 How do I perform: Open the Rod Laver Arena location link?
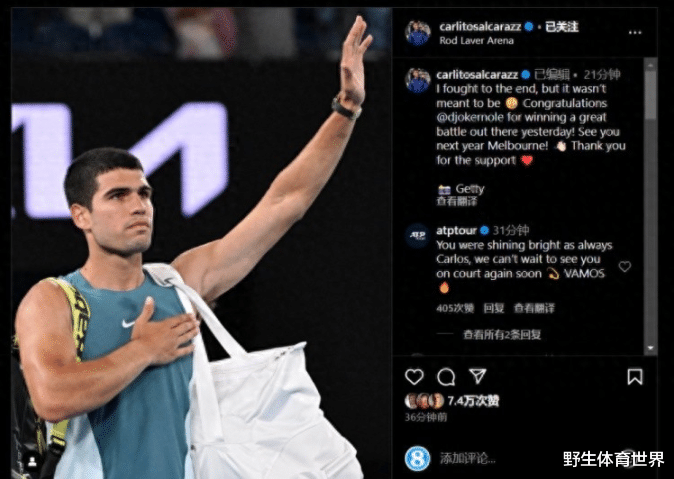(x=476, y=41)
